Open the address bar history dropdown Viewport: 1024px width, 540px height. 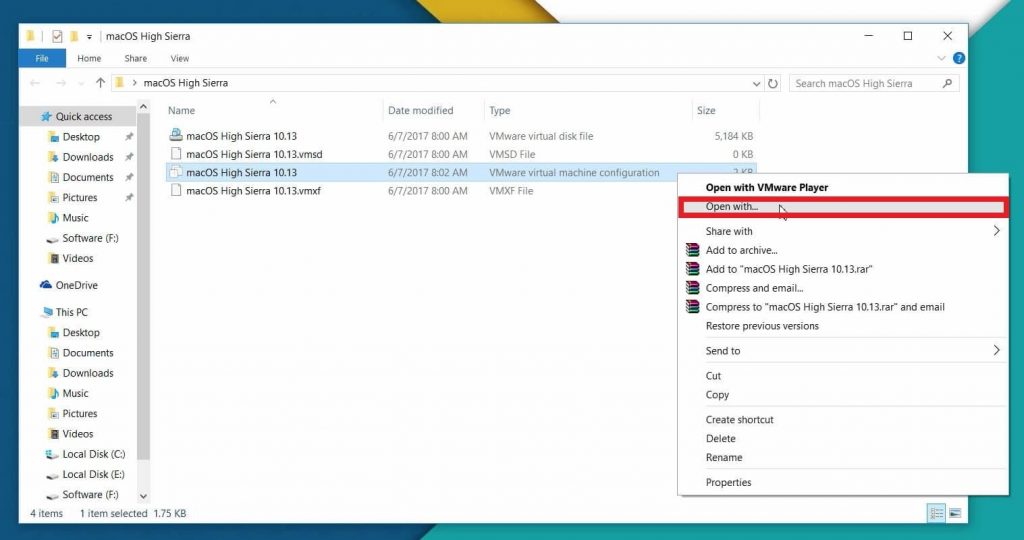point(756,84)
